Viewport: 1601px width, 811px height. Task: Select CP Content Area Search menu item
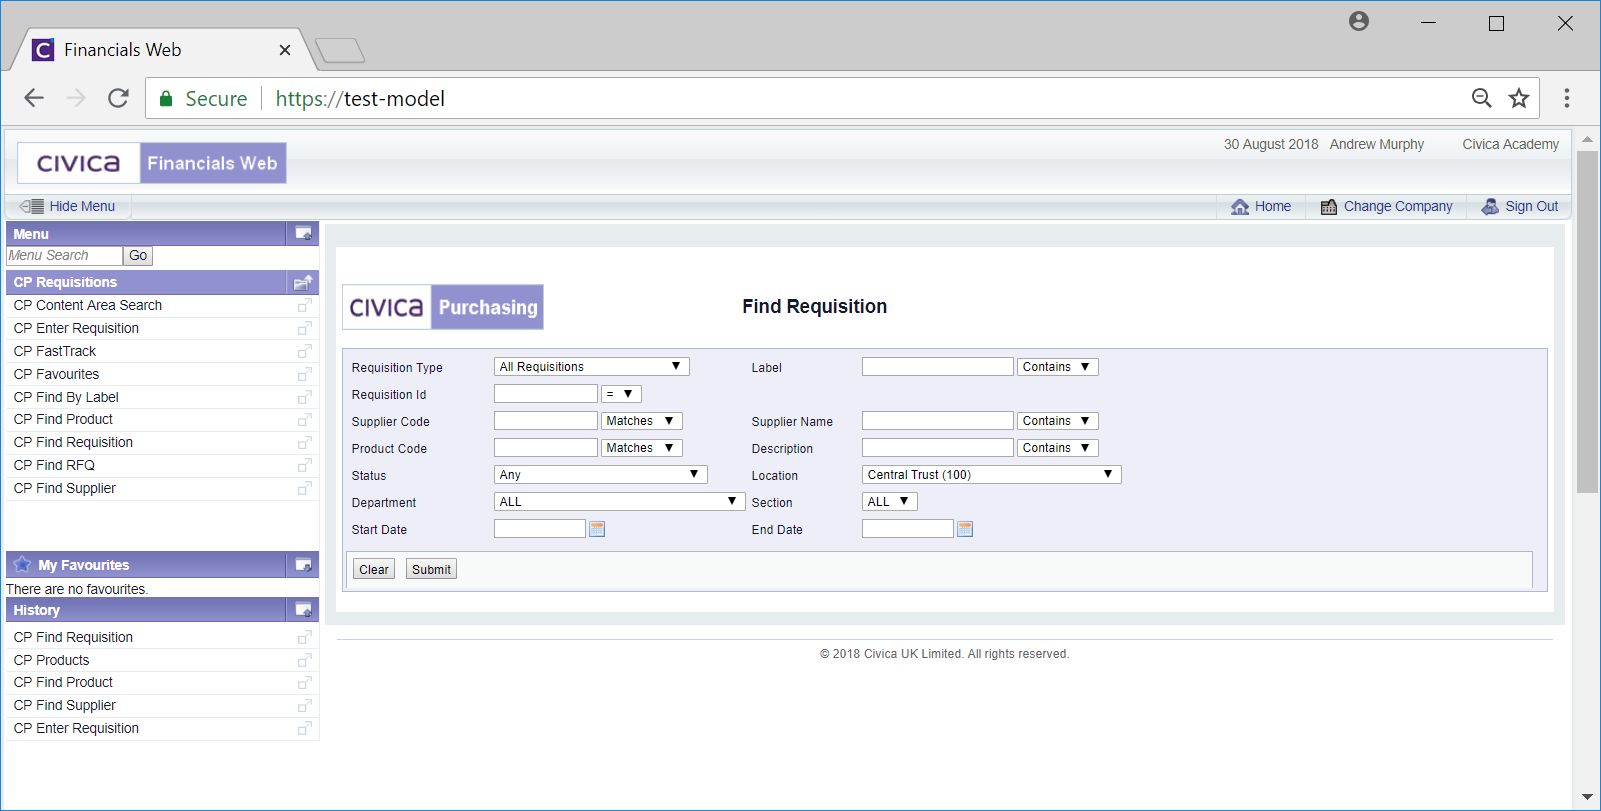coord(88,305)
